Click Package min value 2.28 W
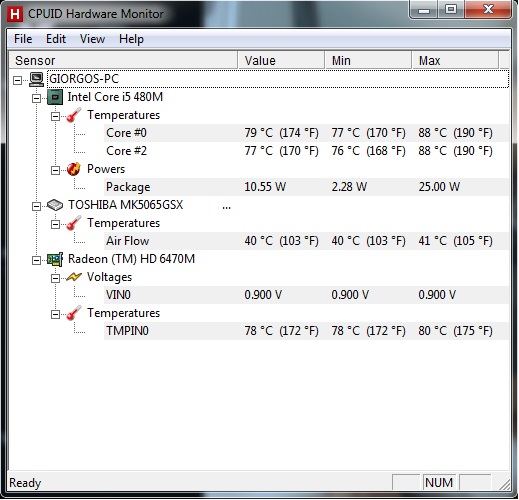This screenshot has width=519, height=500. click(349, 187)
